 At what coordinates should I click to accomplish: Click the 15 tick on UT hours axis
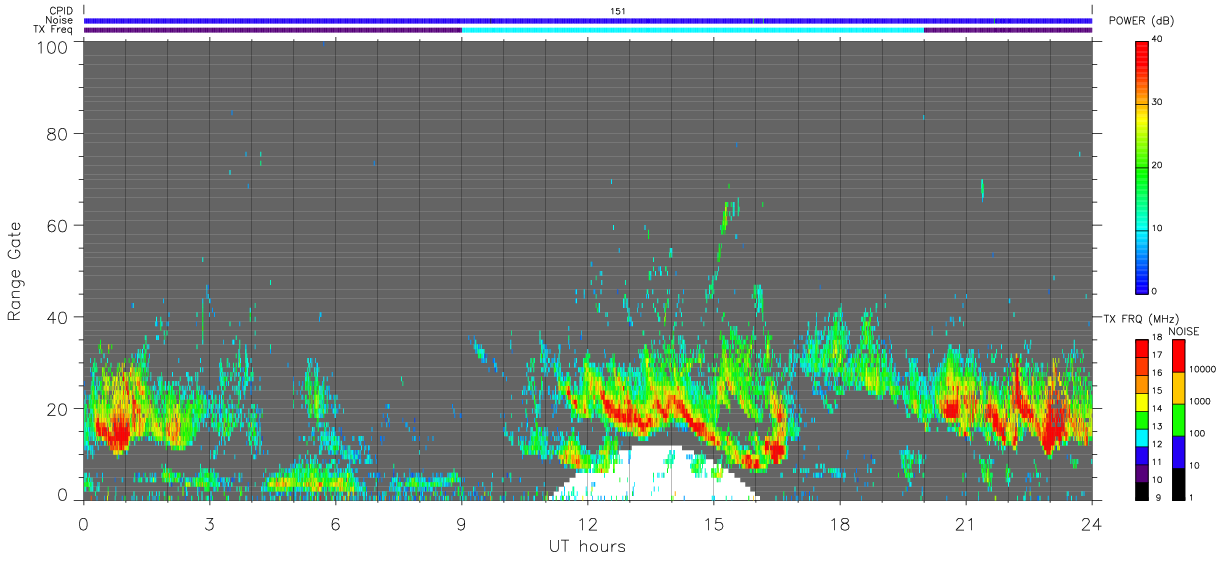click(713, 524)
